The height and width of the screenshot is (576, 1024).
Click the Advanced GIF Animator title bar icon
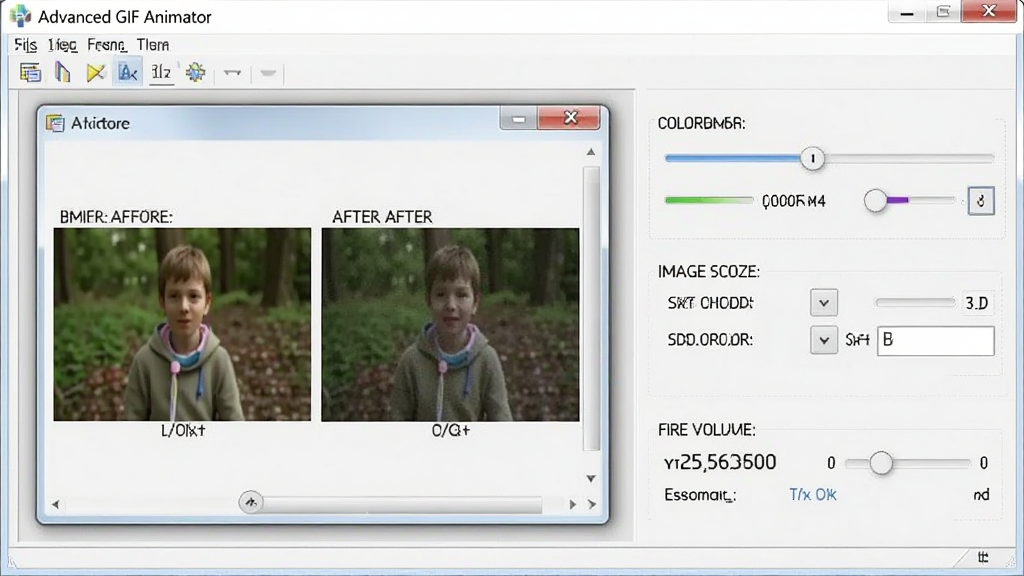[20, 16]
